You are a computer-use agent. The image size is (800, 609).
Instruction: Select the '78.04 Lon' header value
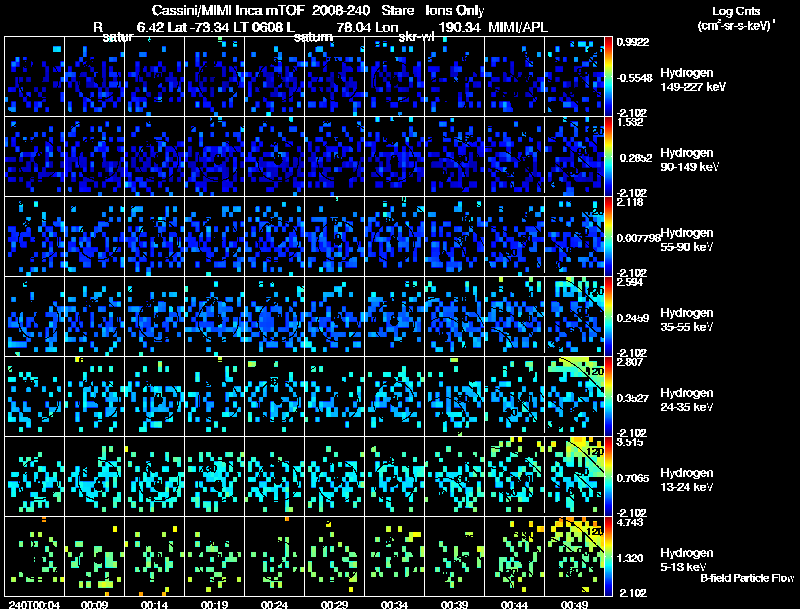coord(367,27)
